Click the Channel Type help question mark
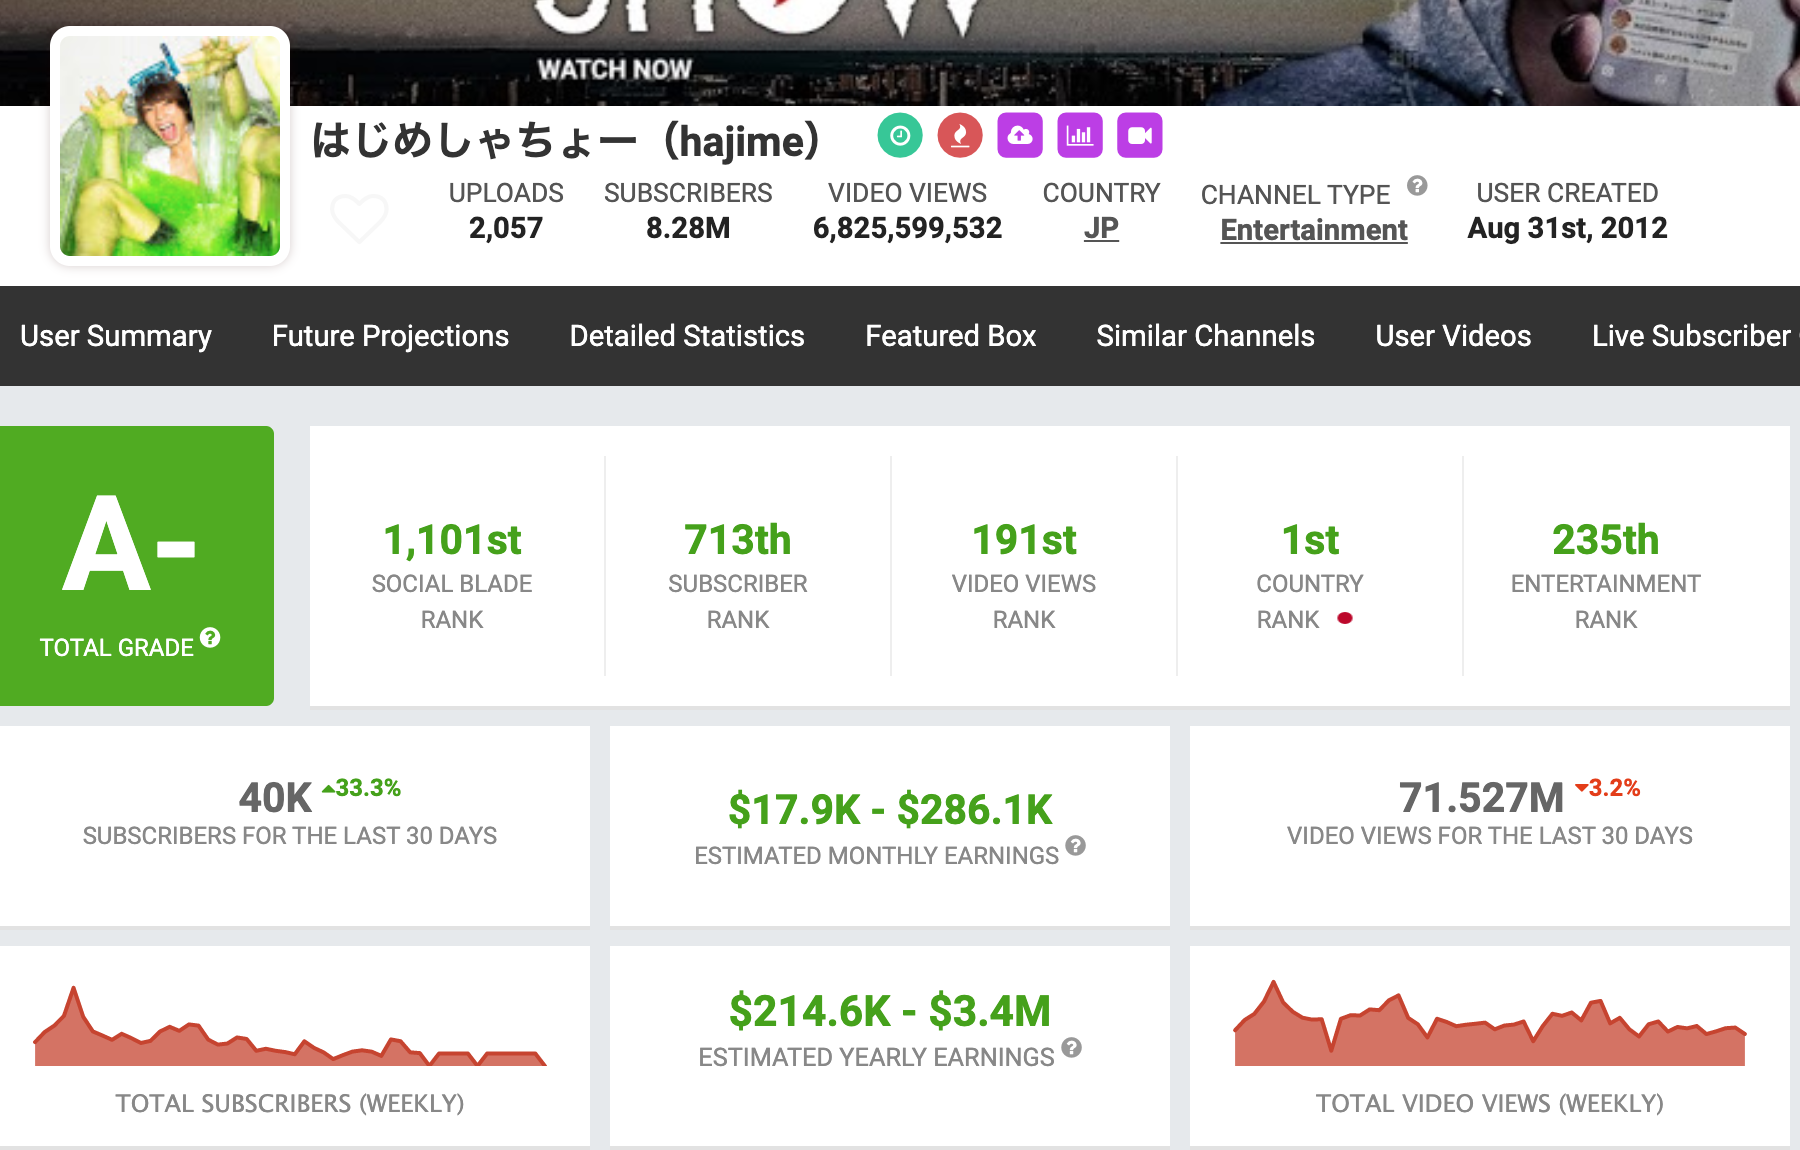 pos(1417,186)
